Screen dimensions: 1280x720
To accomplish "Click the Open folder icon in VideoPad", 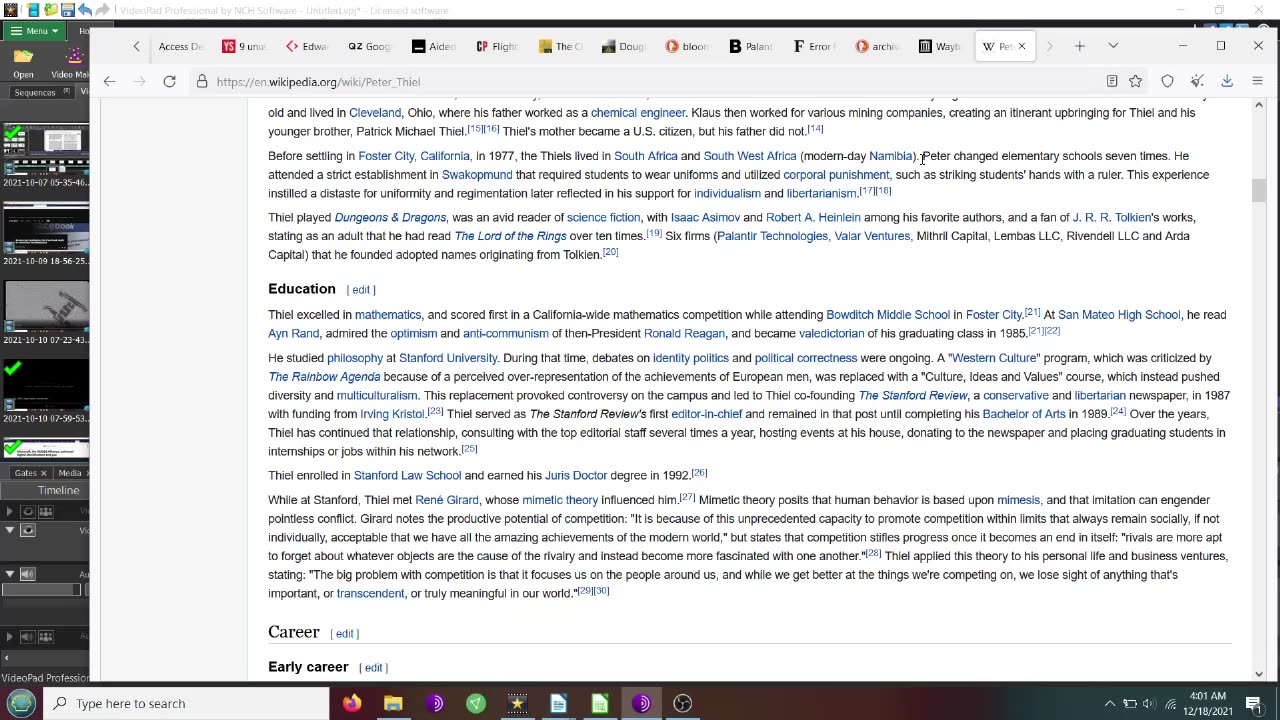I will [x=23, y=62].
